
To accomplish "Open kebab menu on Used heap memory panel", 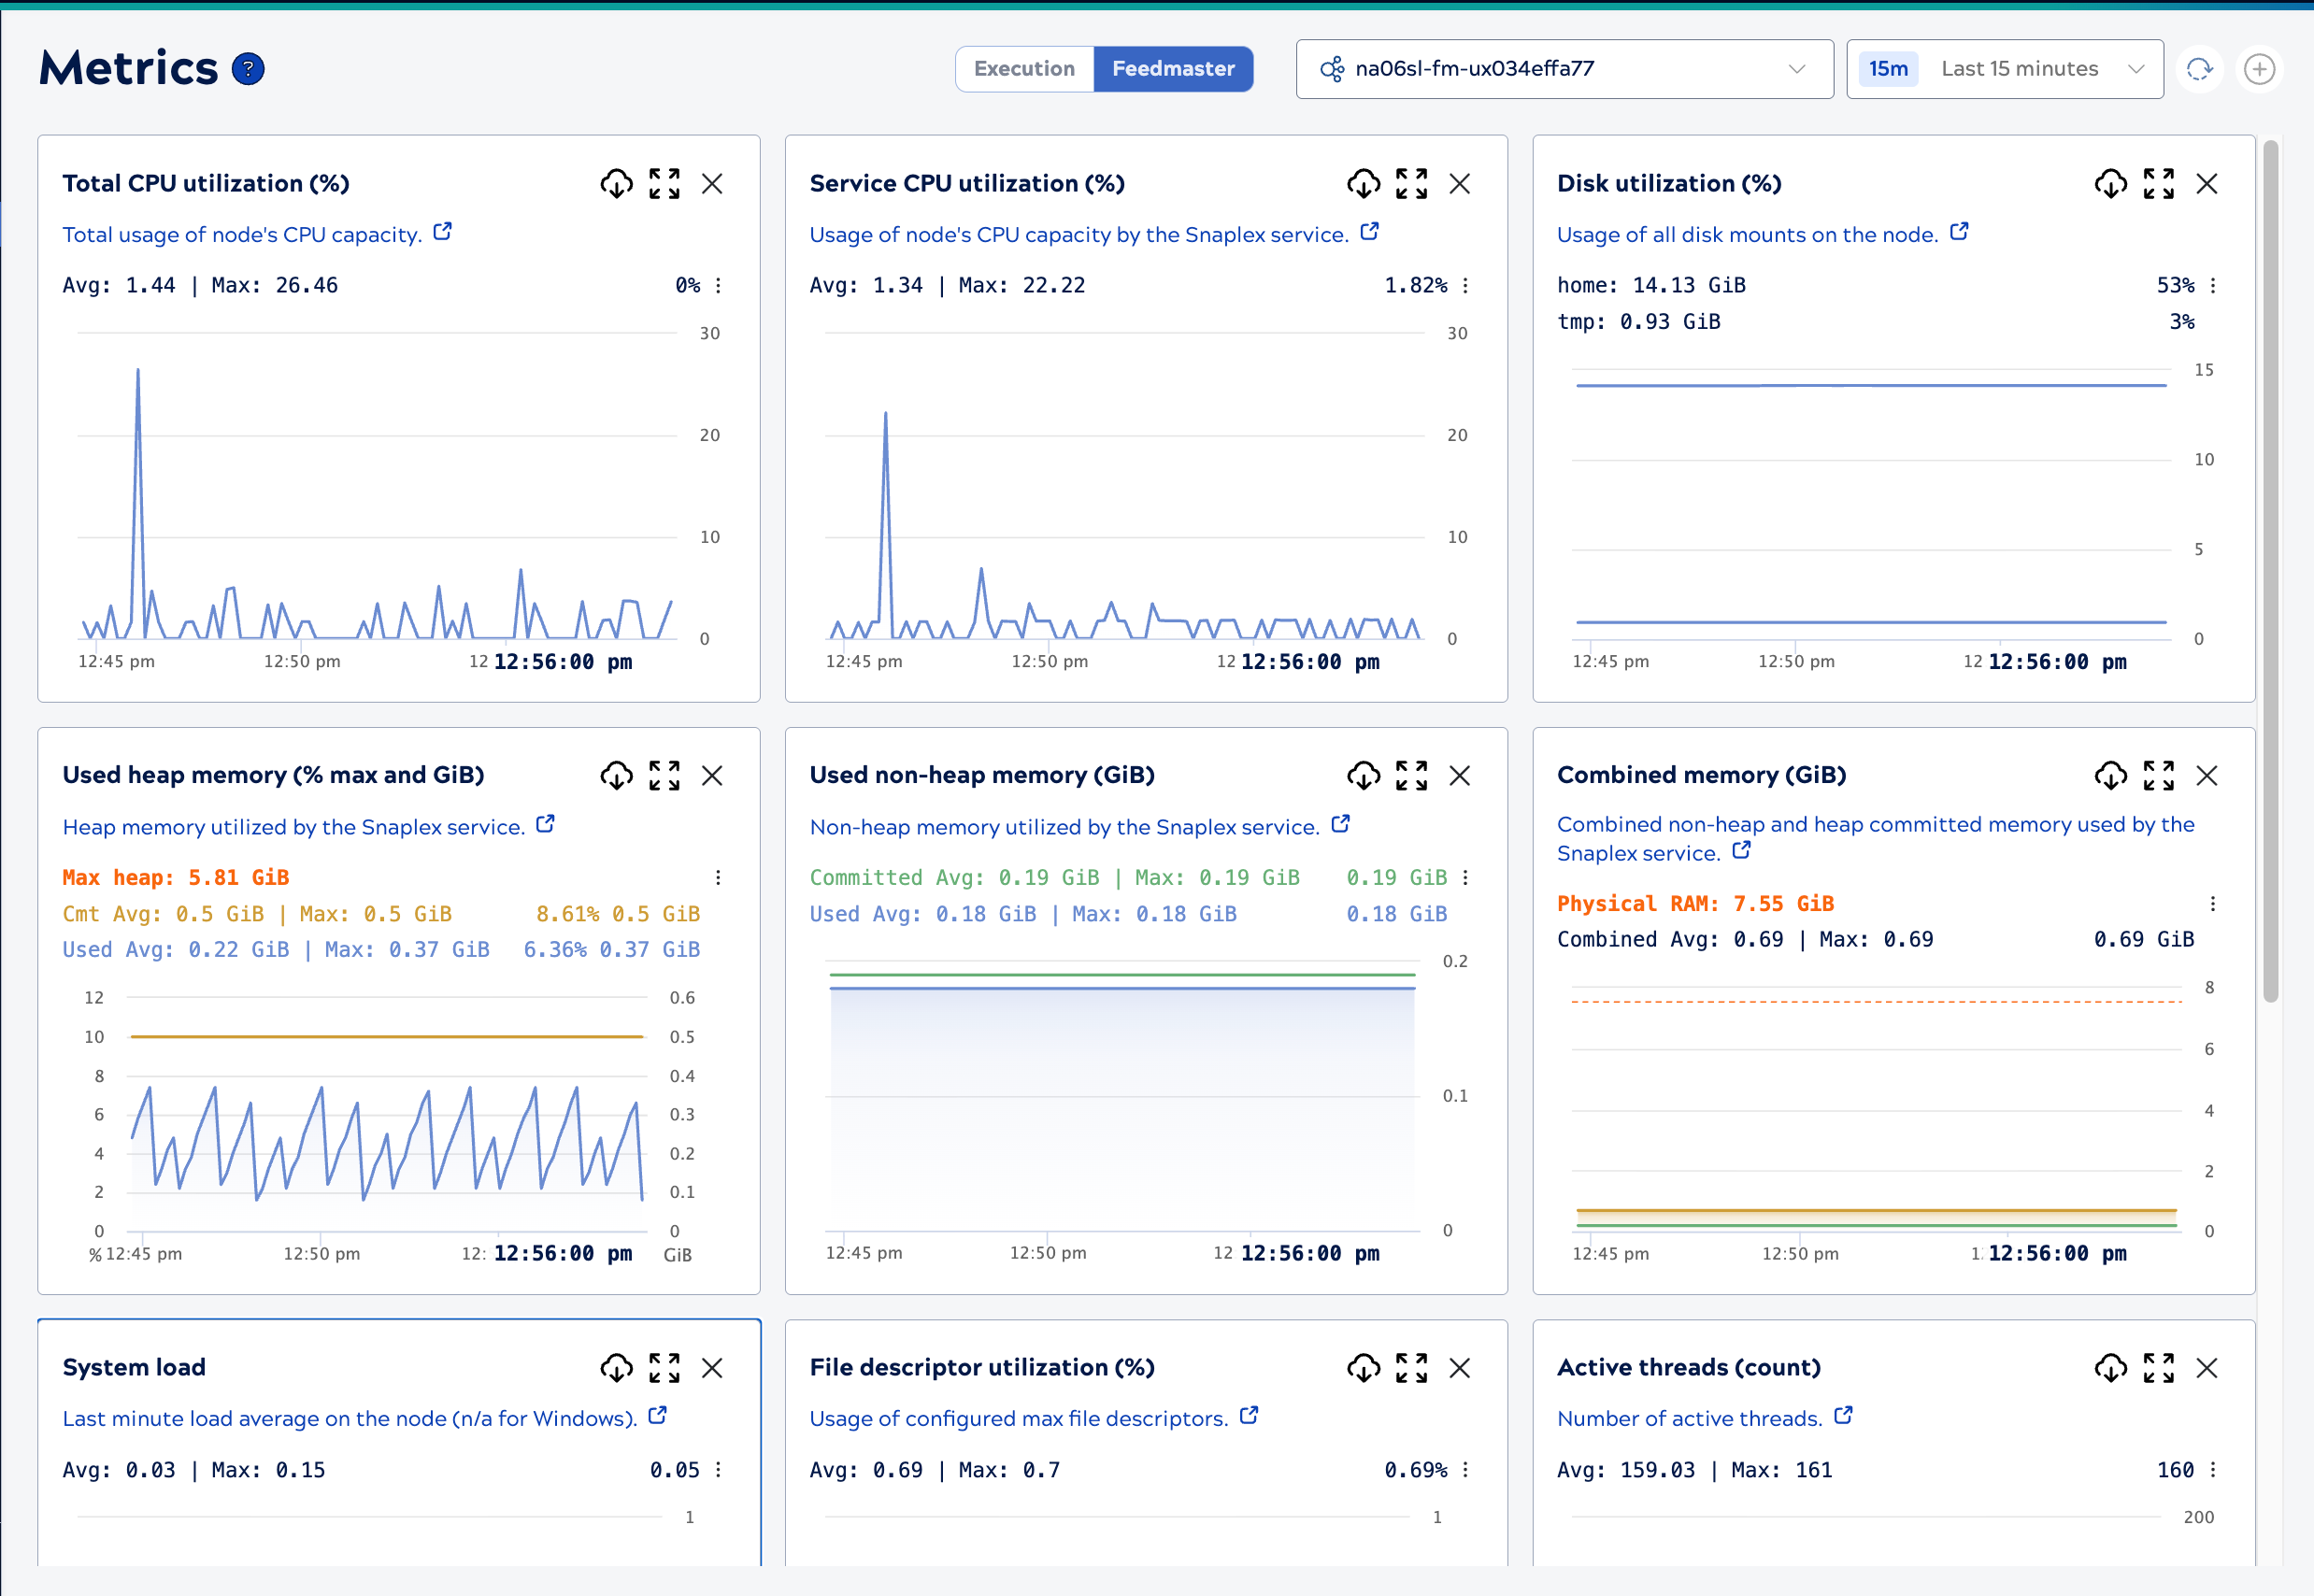I will (x=718, y=877).
